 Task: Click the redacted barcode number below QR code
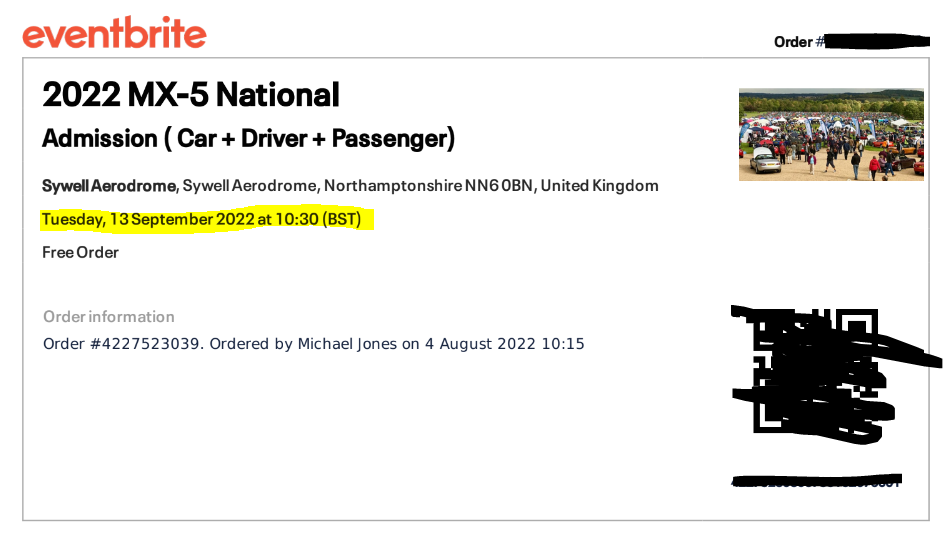pyautogui.click(x=816, y=481)
